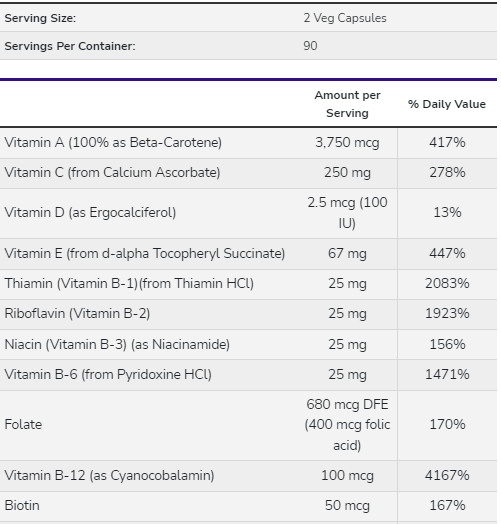
Task: Click the Folate row label
Action: click(x=23, y=425)
